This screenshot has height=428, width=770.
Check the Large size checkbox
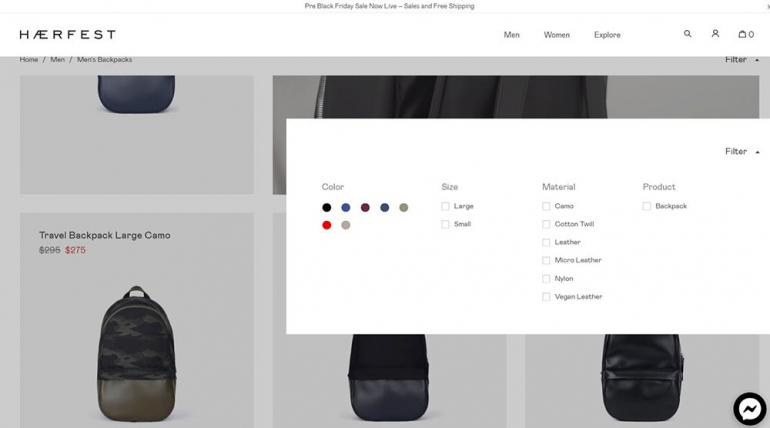tap(445, 206)
